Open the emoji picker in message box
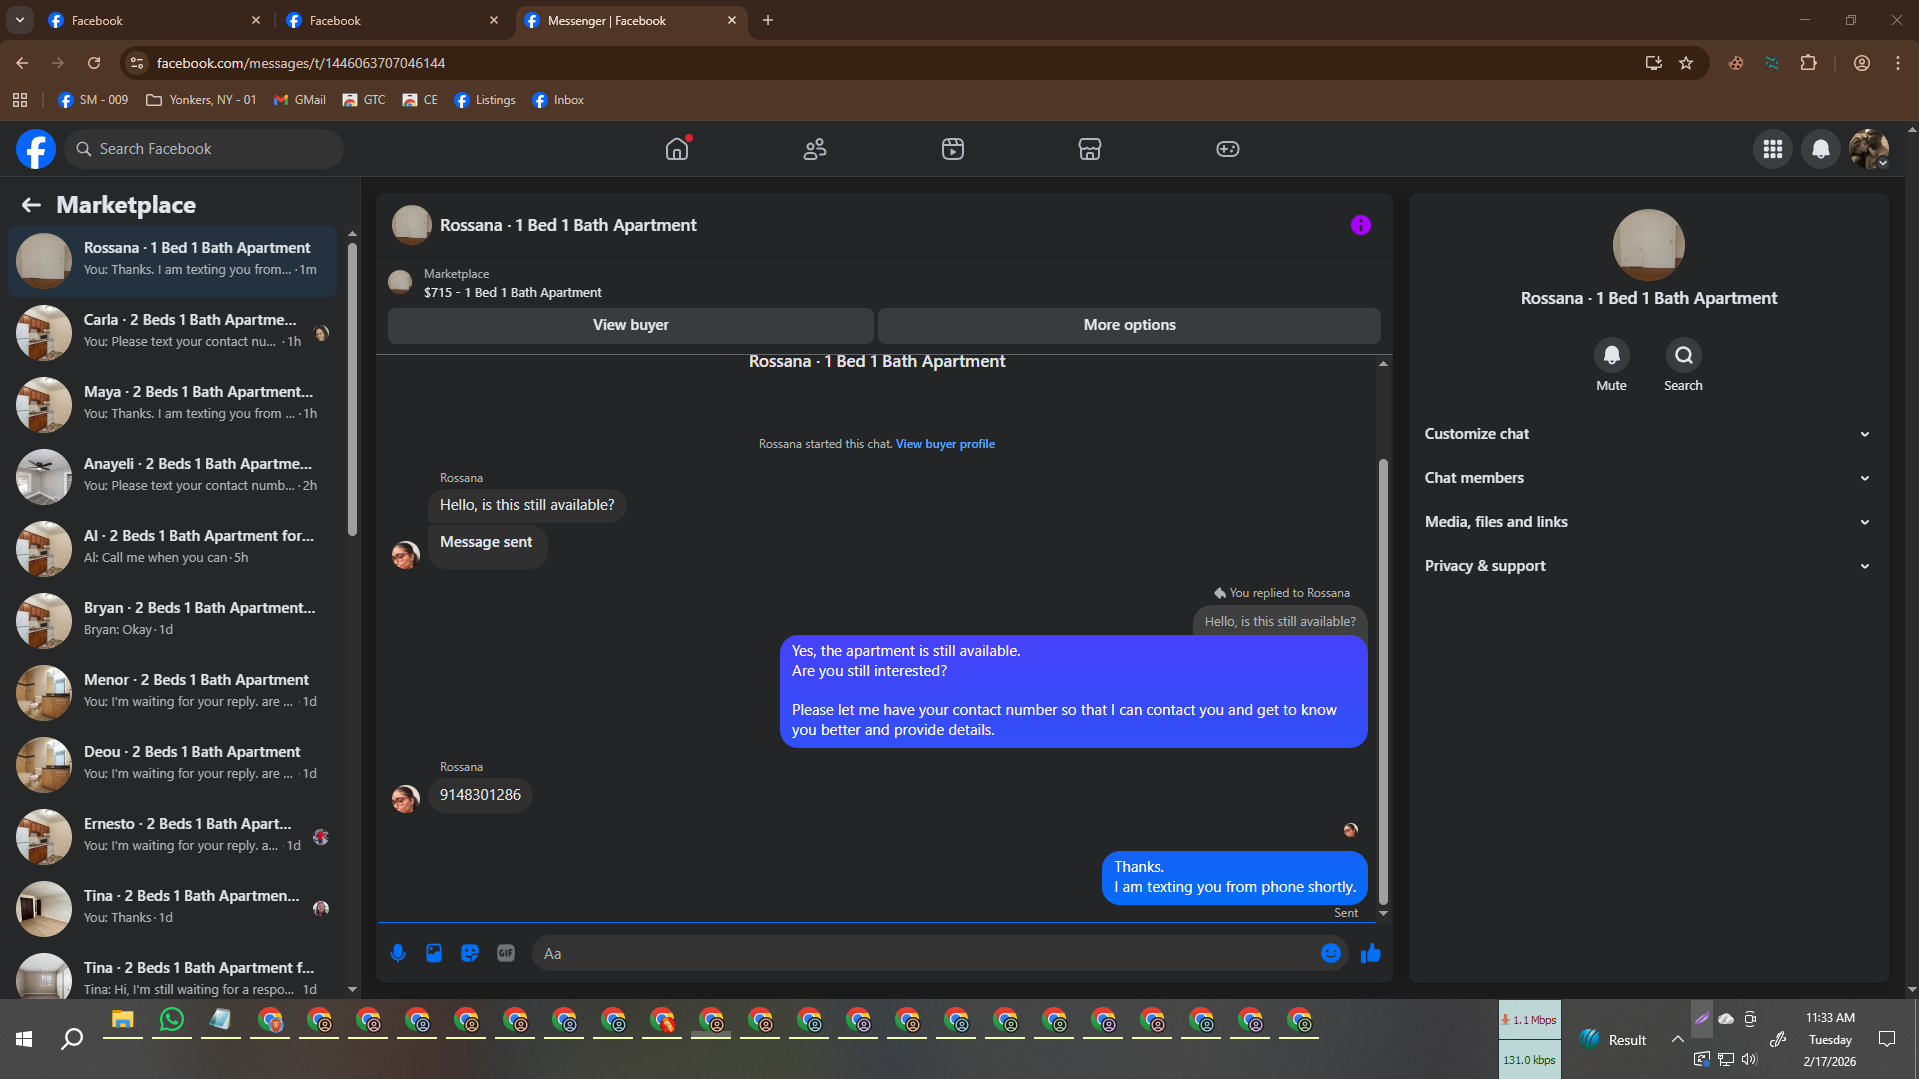The image size is (1919, 1079). pyautogui.click(x=1330, y=953)
